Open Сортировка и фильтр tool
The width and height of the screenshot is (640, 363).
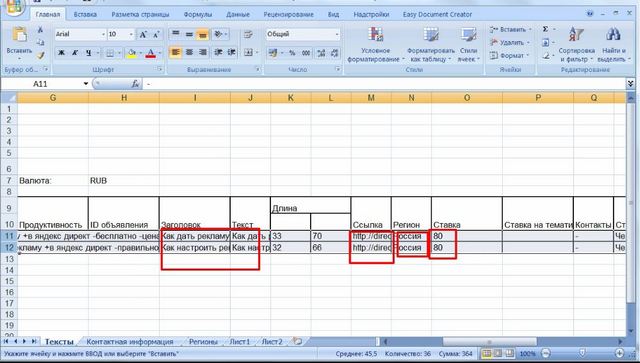click(x=576, y=36)
